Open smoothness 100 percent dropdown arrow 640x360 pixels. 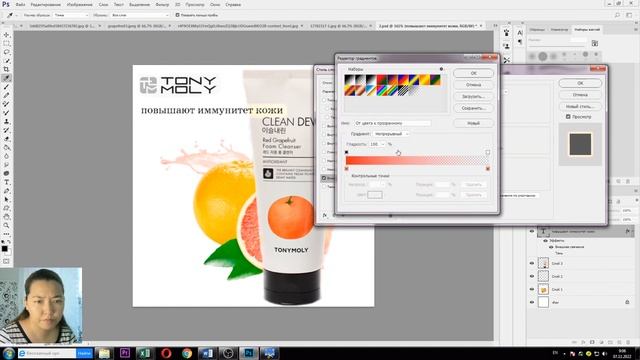tap(382, 144)
